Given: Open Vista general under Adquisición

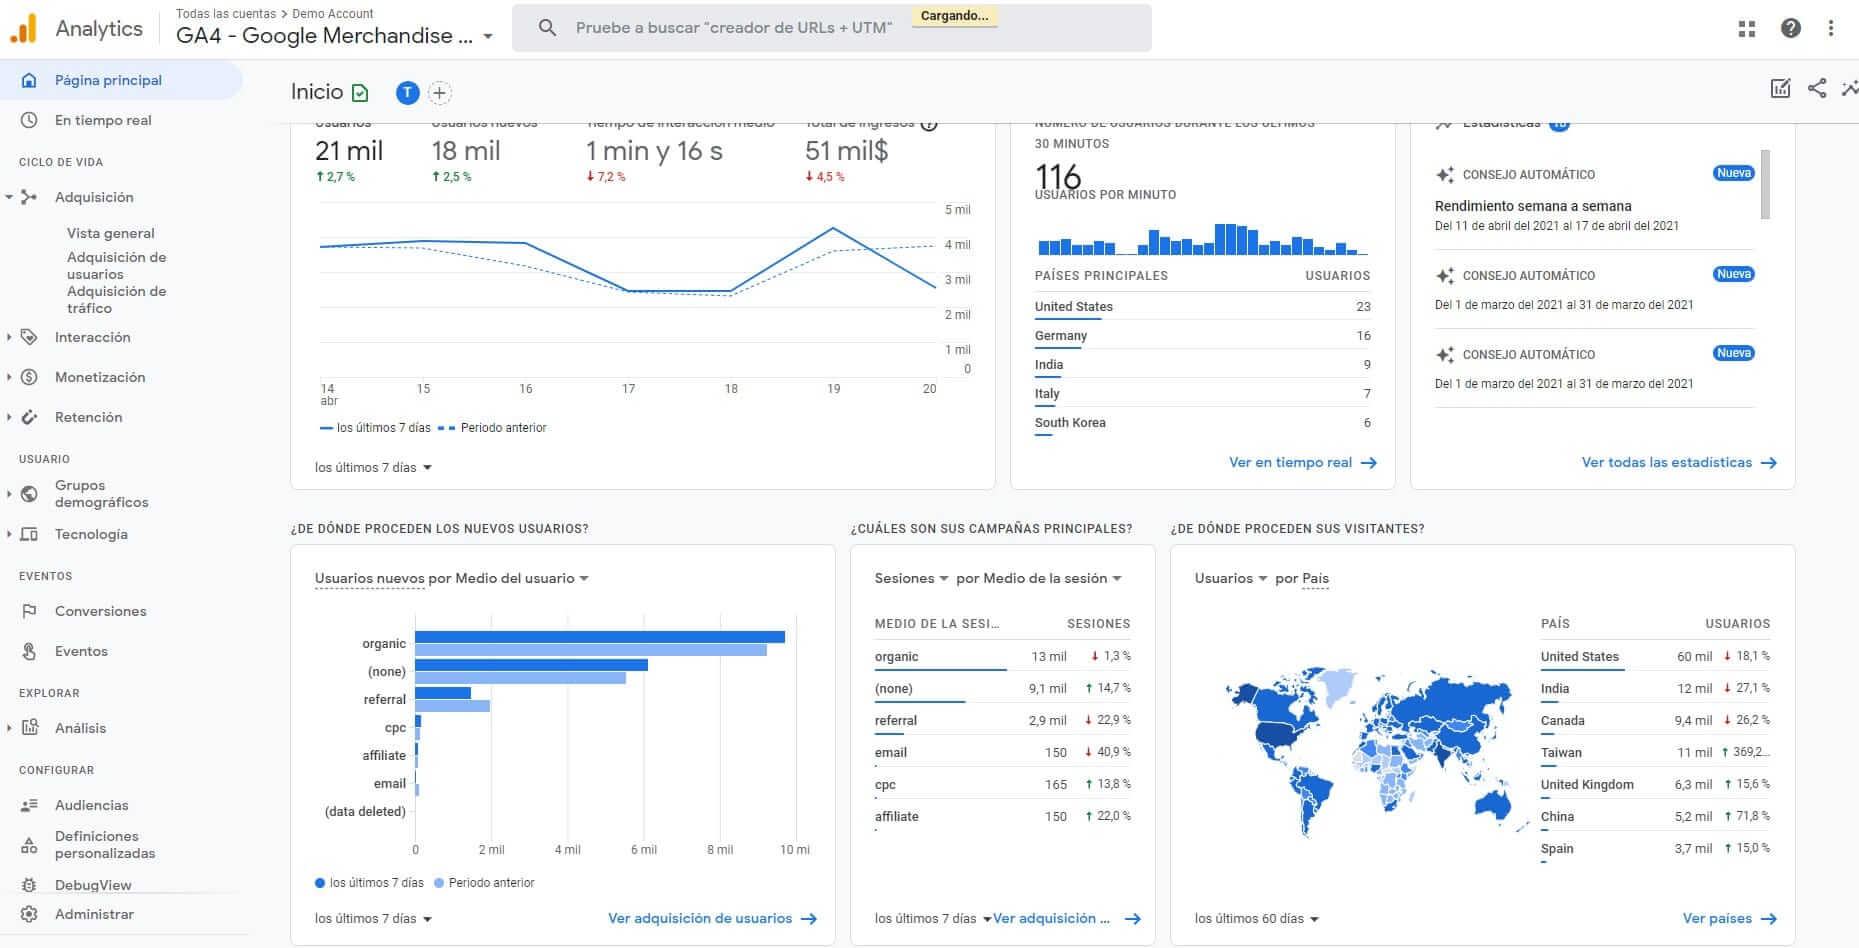Looking at the screenshot, I should point(110,233).
